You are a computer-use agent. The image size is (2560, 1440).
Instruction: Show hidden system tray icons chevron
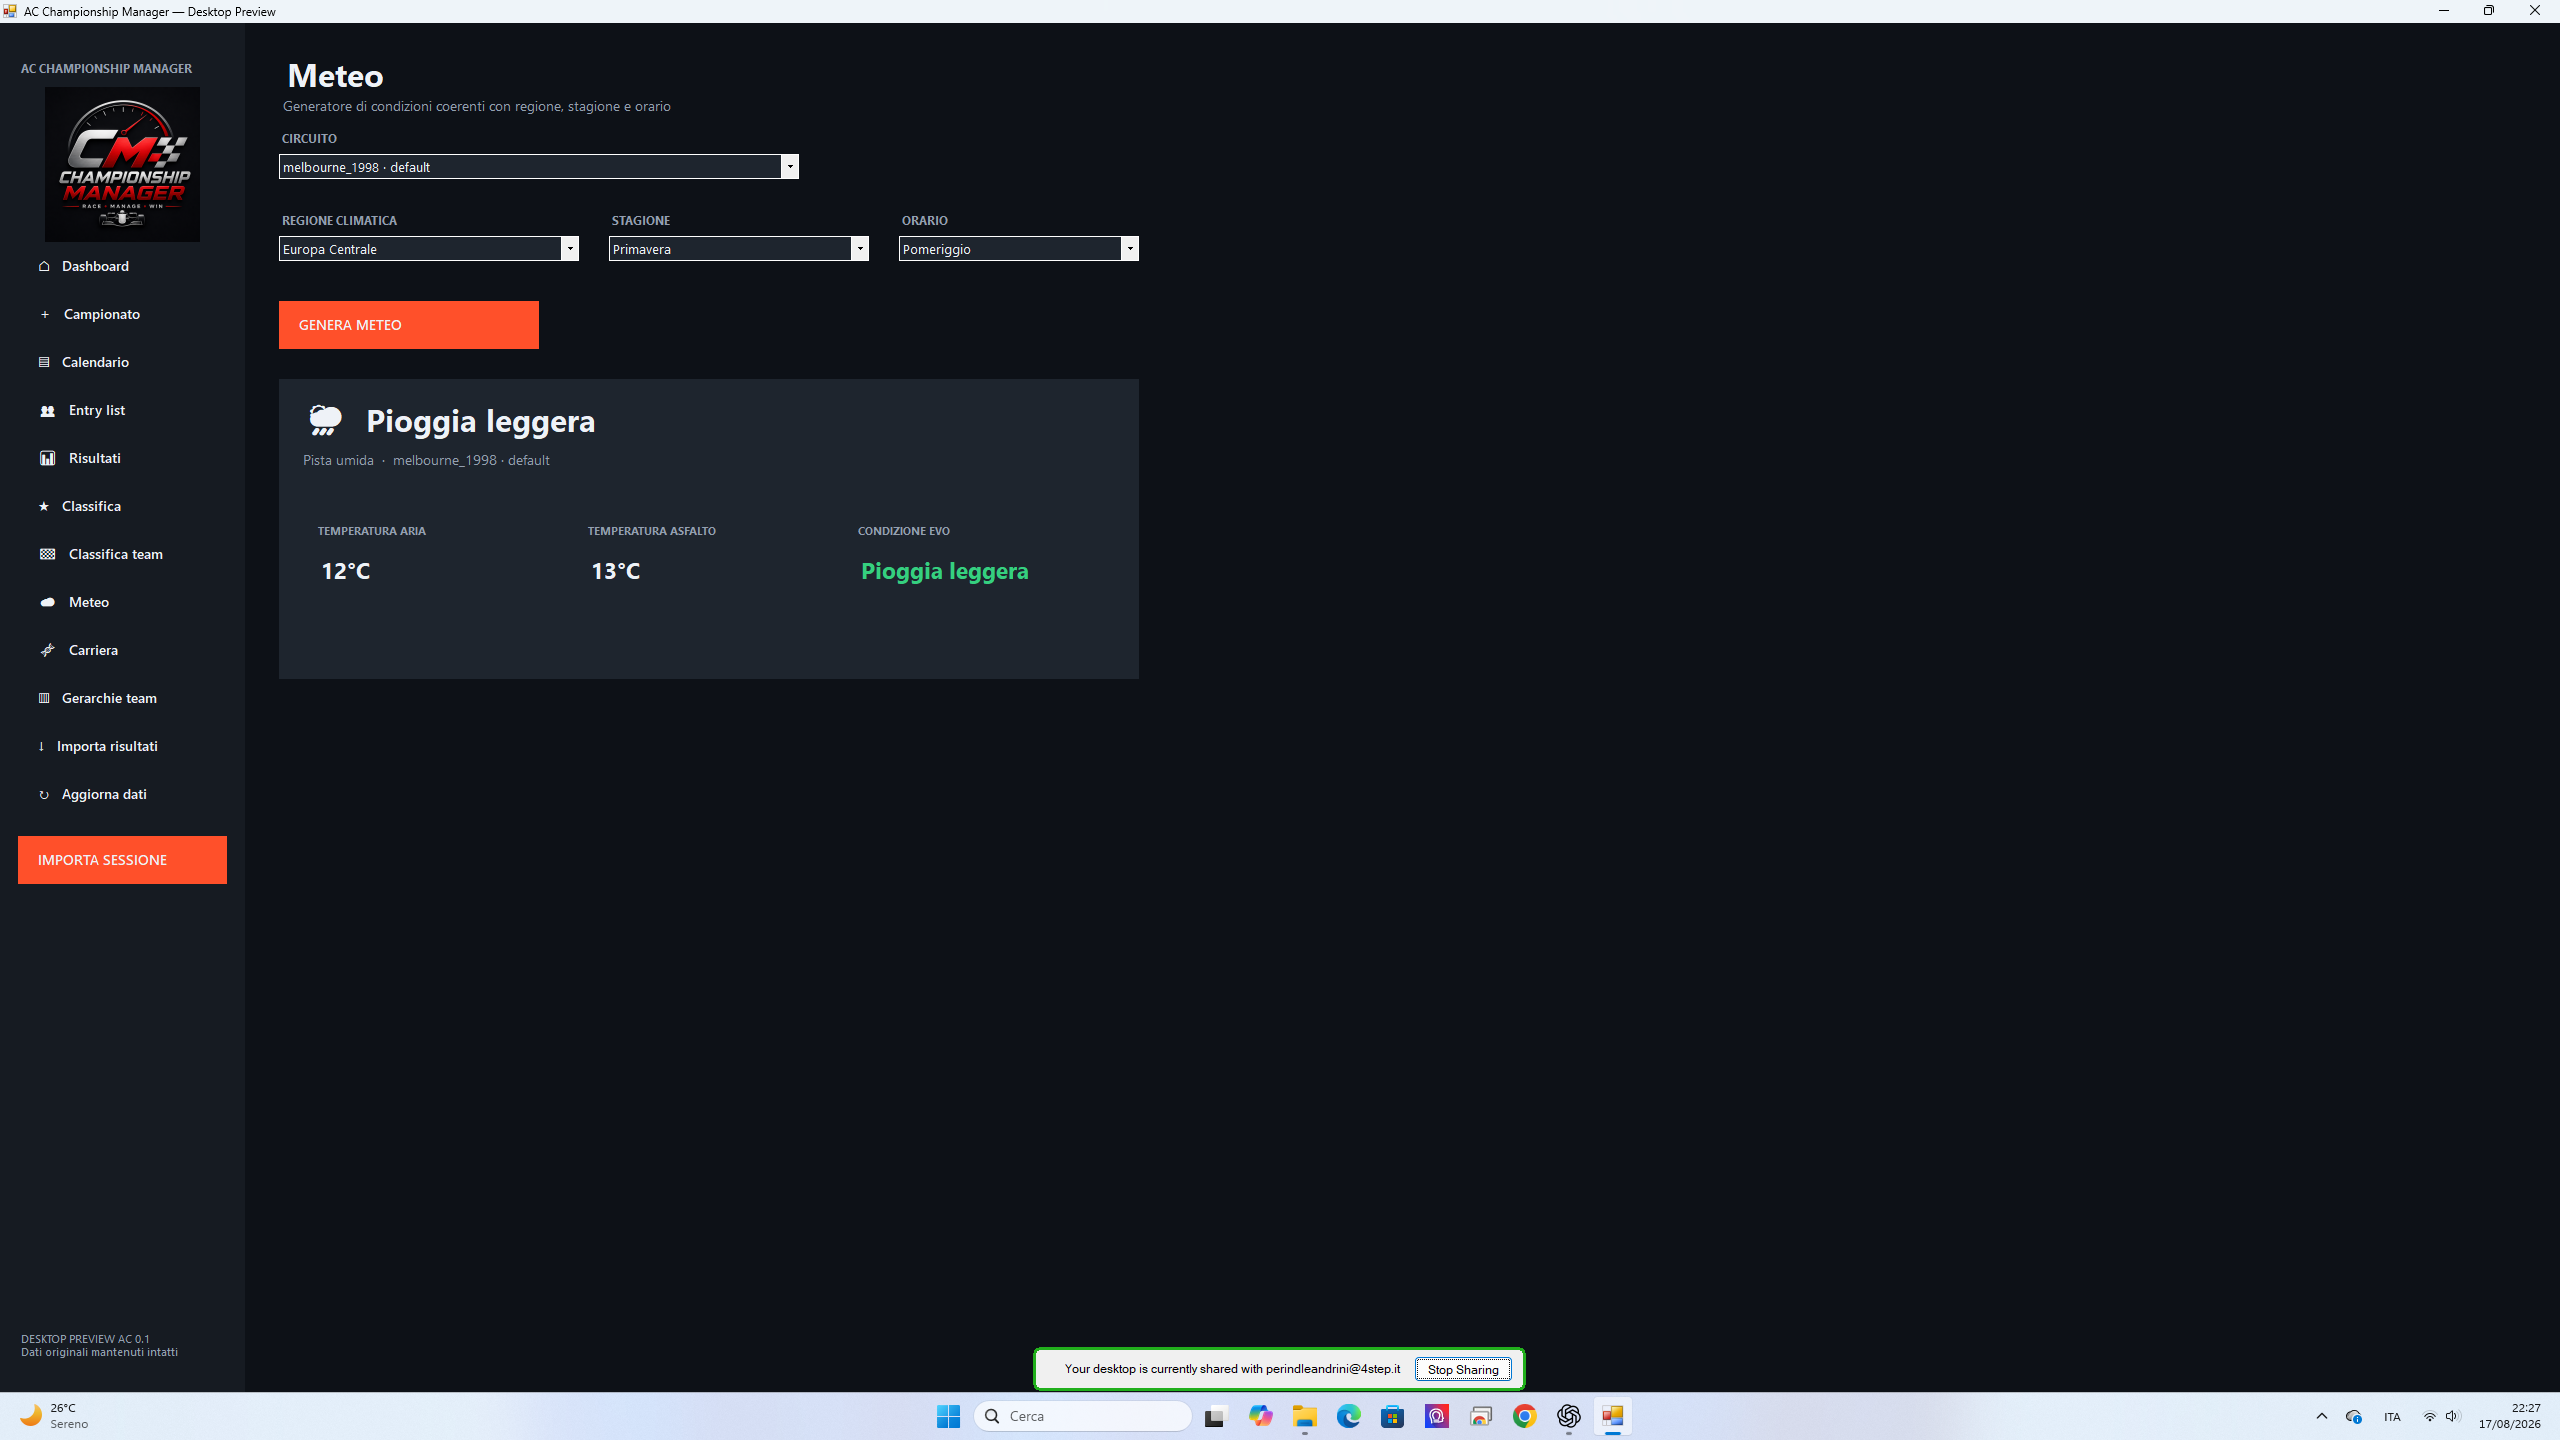2322,1416
